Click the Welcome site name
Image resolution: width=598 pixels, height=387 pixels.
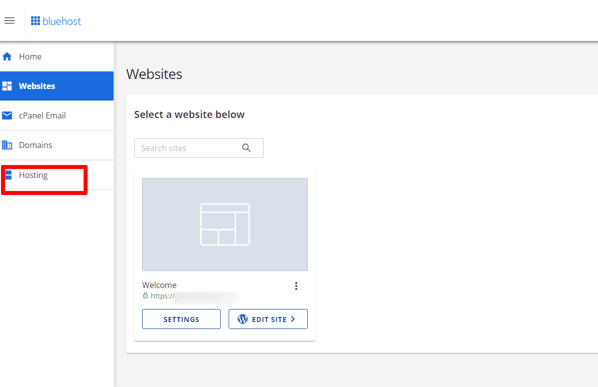click(x=159, y=285)
